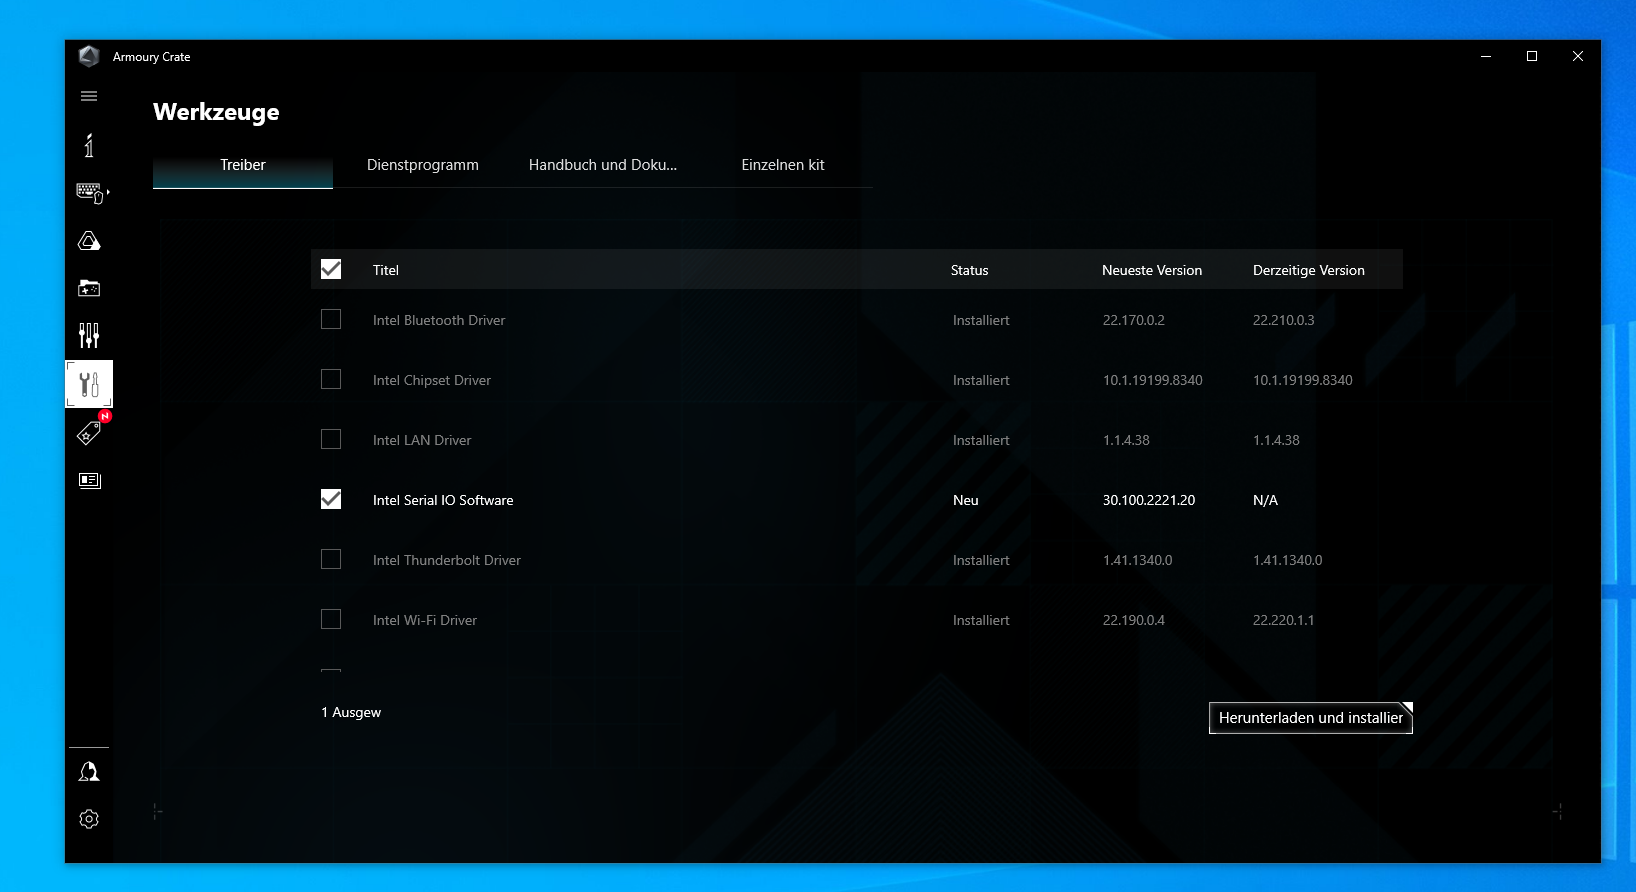Check the Intel Thunderbolt Driver checkbox
This screenshot has width=1636, height=892.
pos(331,559)
